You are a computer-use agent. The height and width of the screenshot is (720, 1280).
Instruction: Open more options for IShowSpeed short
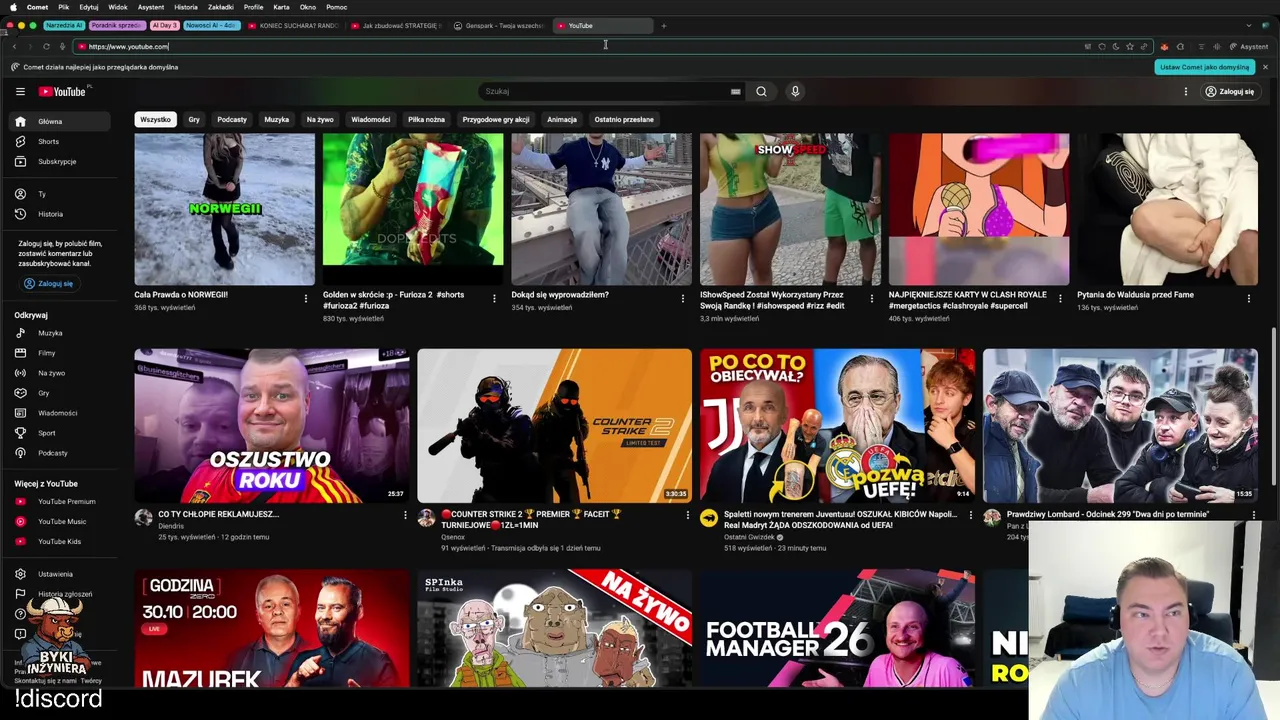(x=872, y=298)
